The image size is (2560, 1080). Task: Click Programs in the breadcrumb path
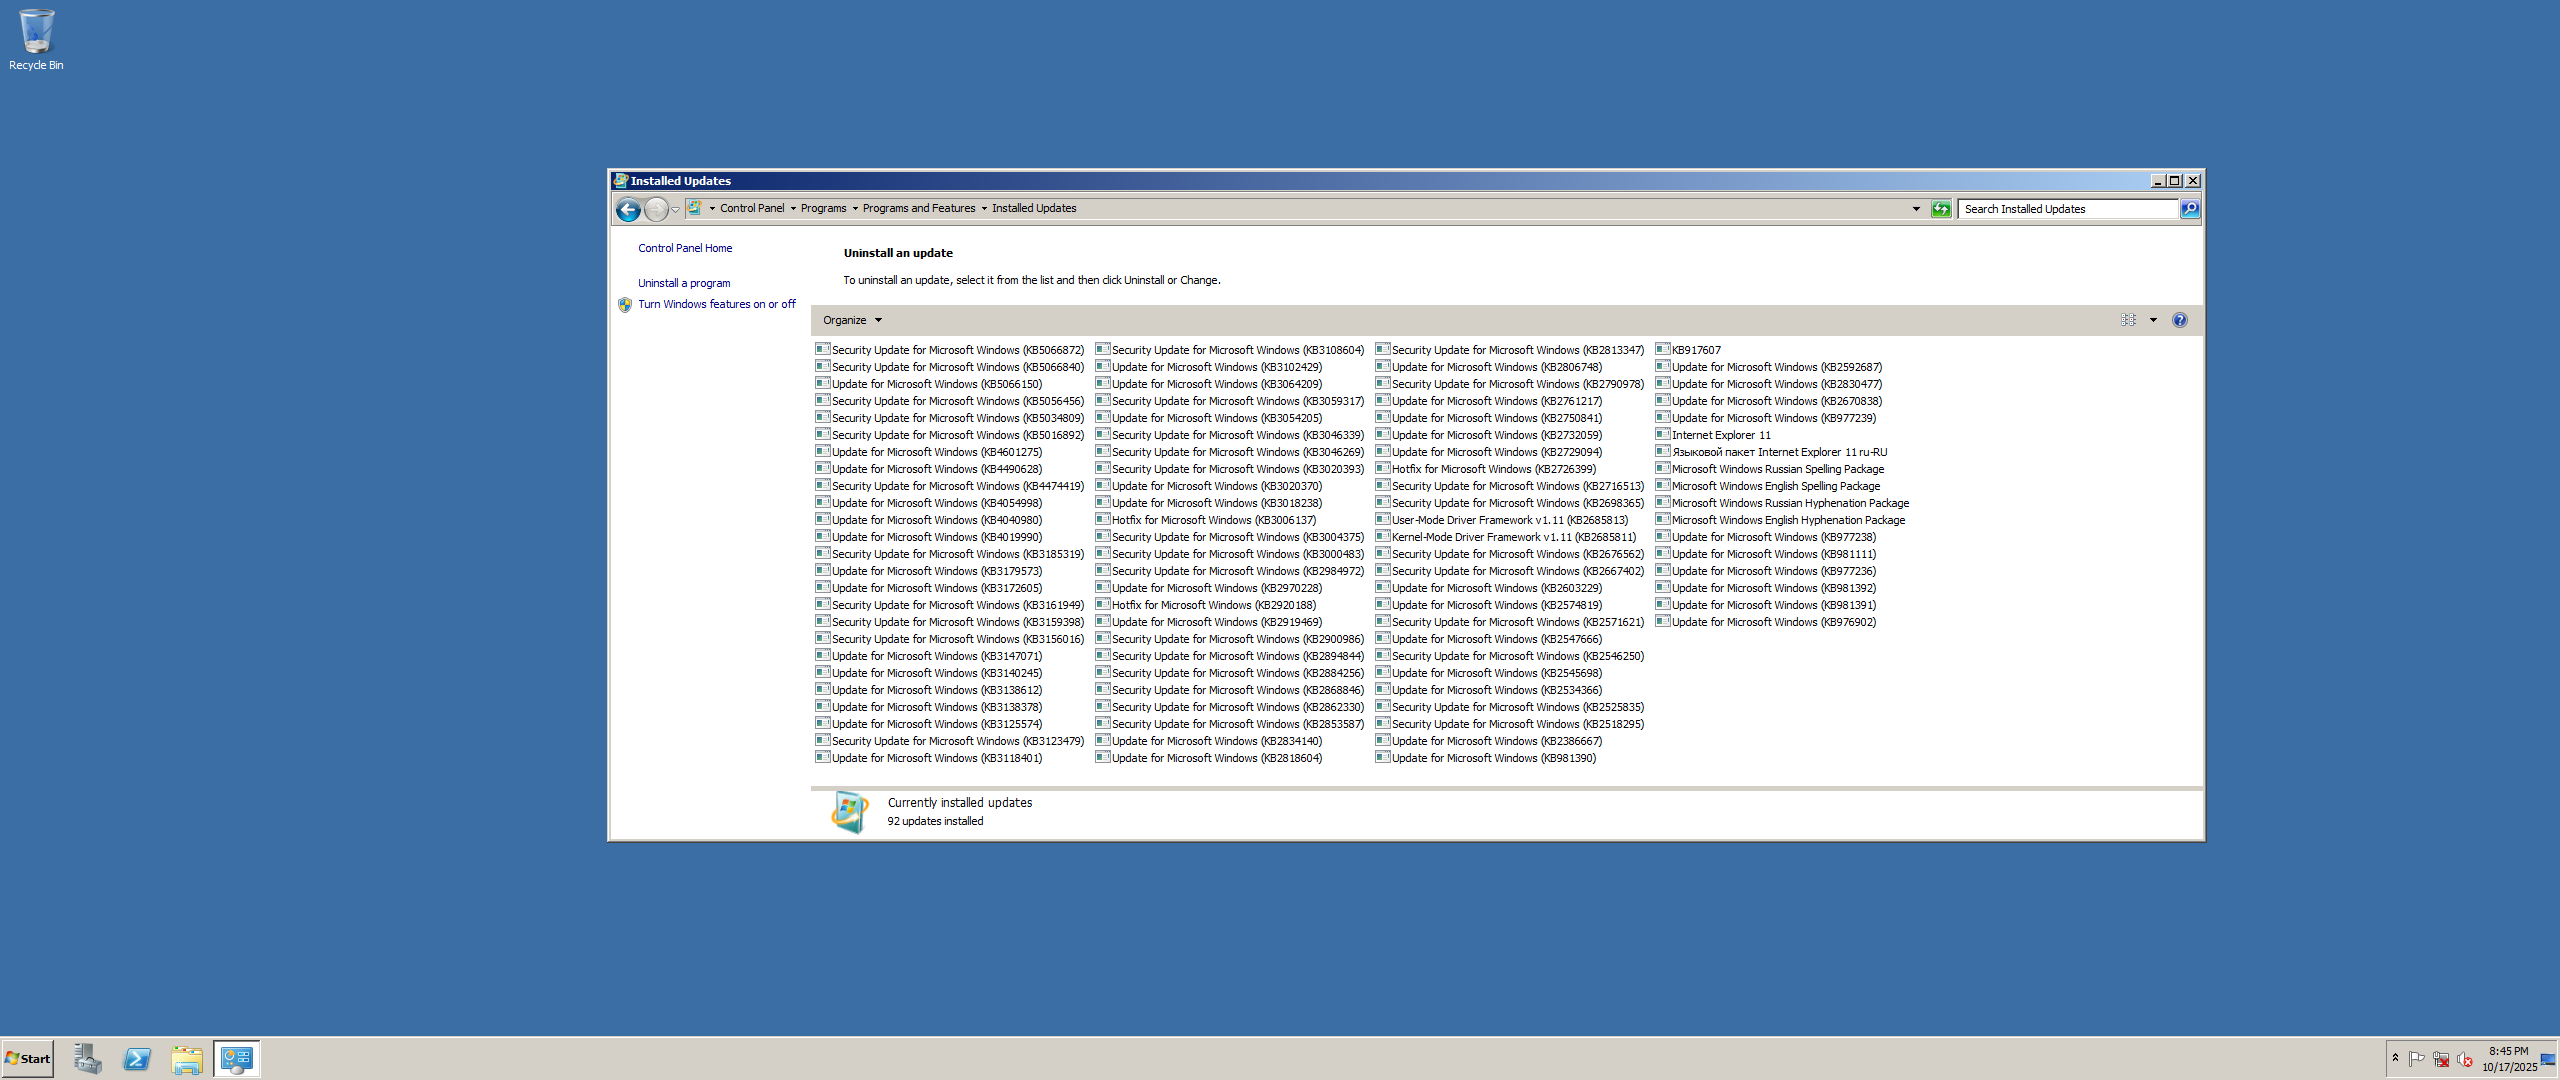click(x=823, y=209)
